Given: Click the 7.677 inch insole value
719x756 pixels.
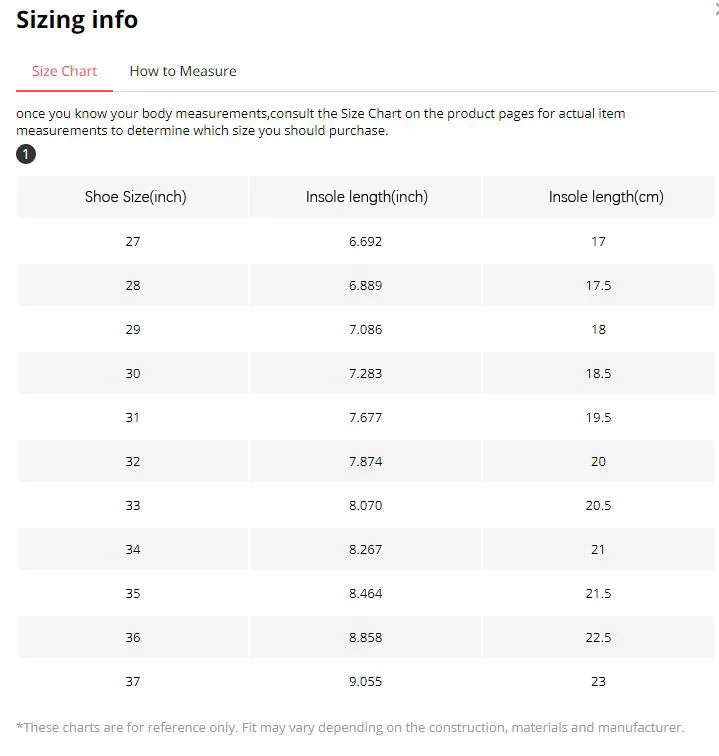Looking at the screenshot, I should tap(366, 417).
